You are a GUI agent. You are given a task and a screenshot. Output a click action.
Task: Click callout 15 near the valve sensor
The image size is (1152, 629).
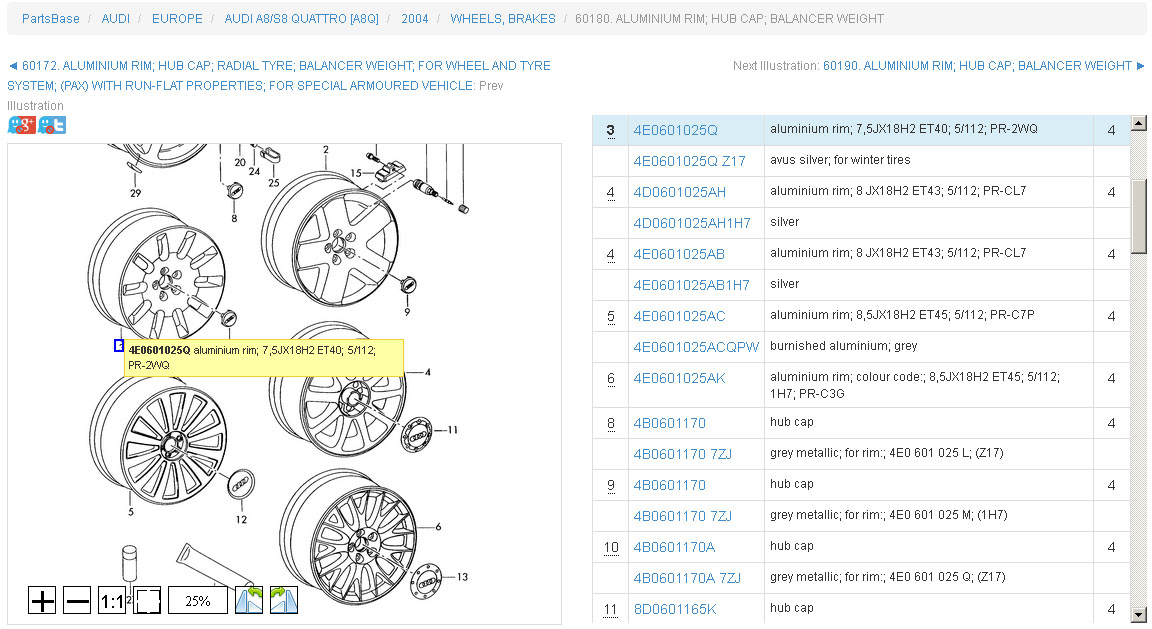click(356, 173)
